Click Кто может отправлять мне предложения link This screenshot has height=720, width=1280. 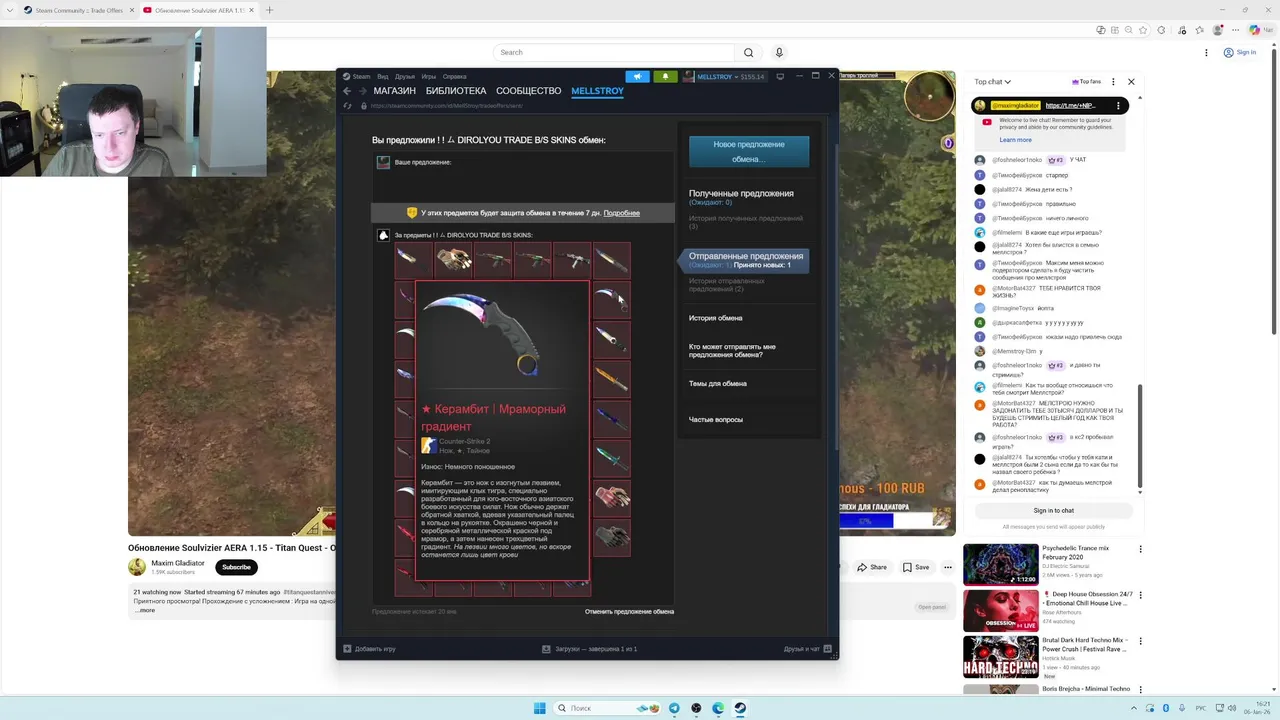(x=732, y=351)
